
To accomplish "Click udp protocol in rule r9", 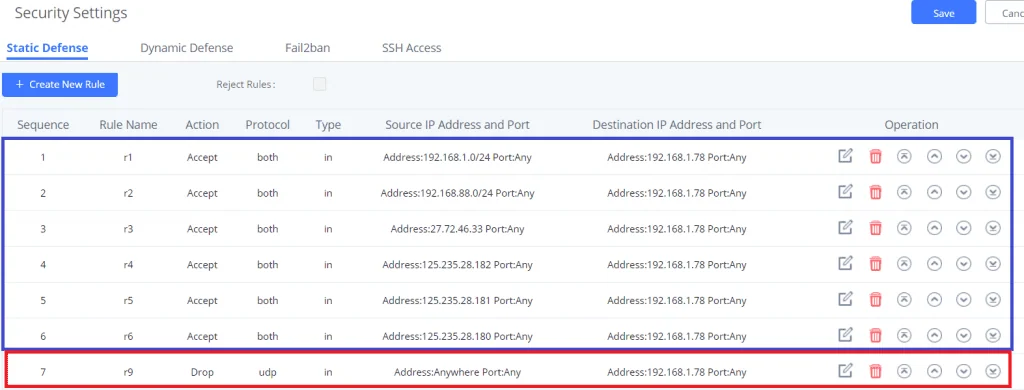I will tap(267, 372).
